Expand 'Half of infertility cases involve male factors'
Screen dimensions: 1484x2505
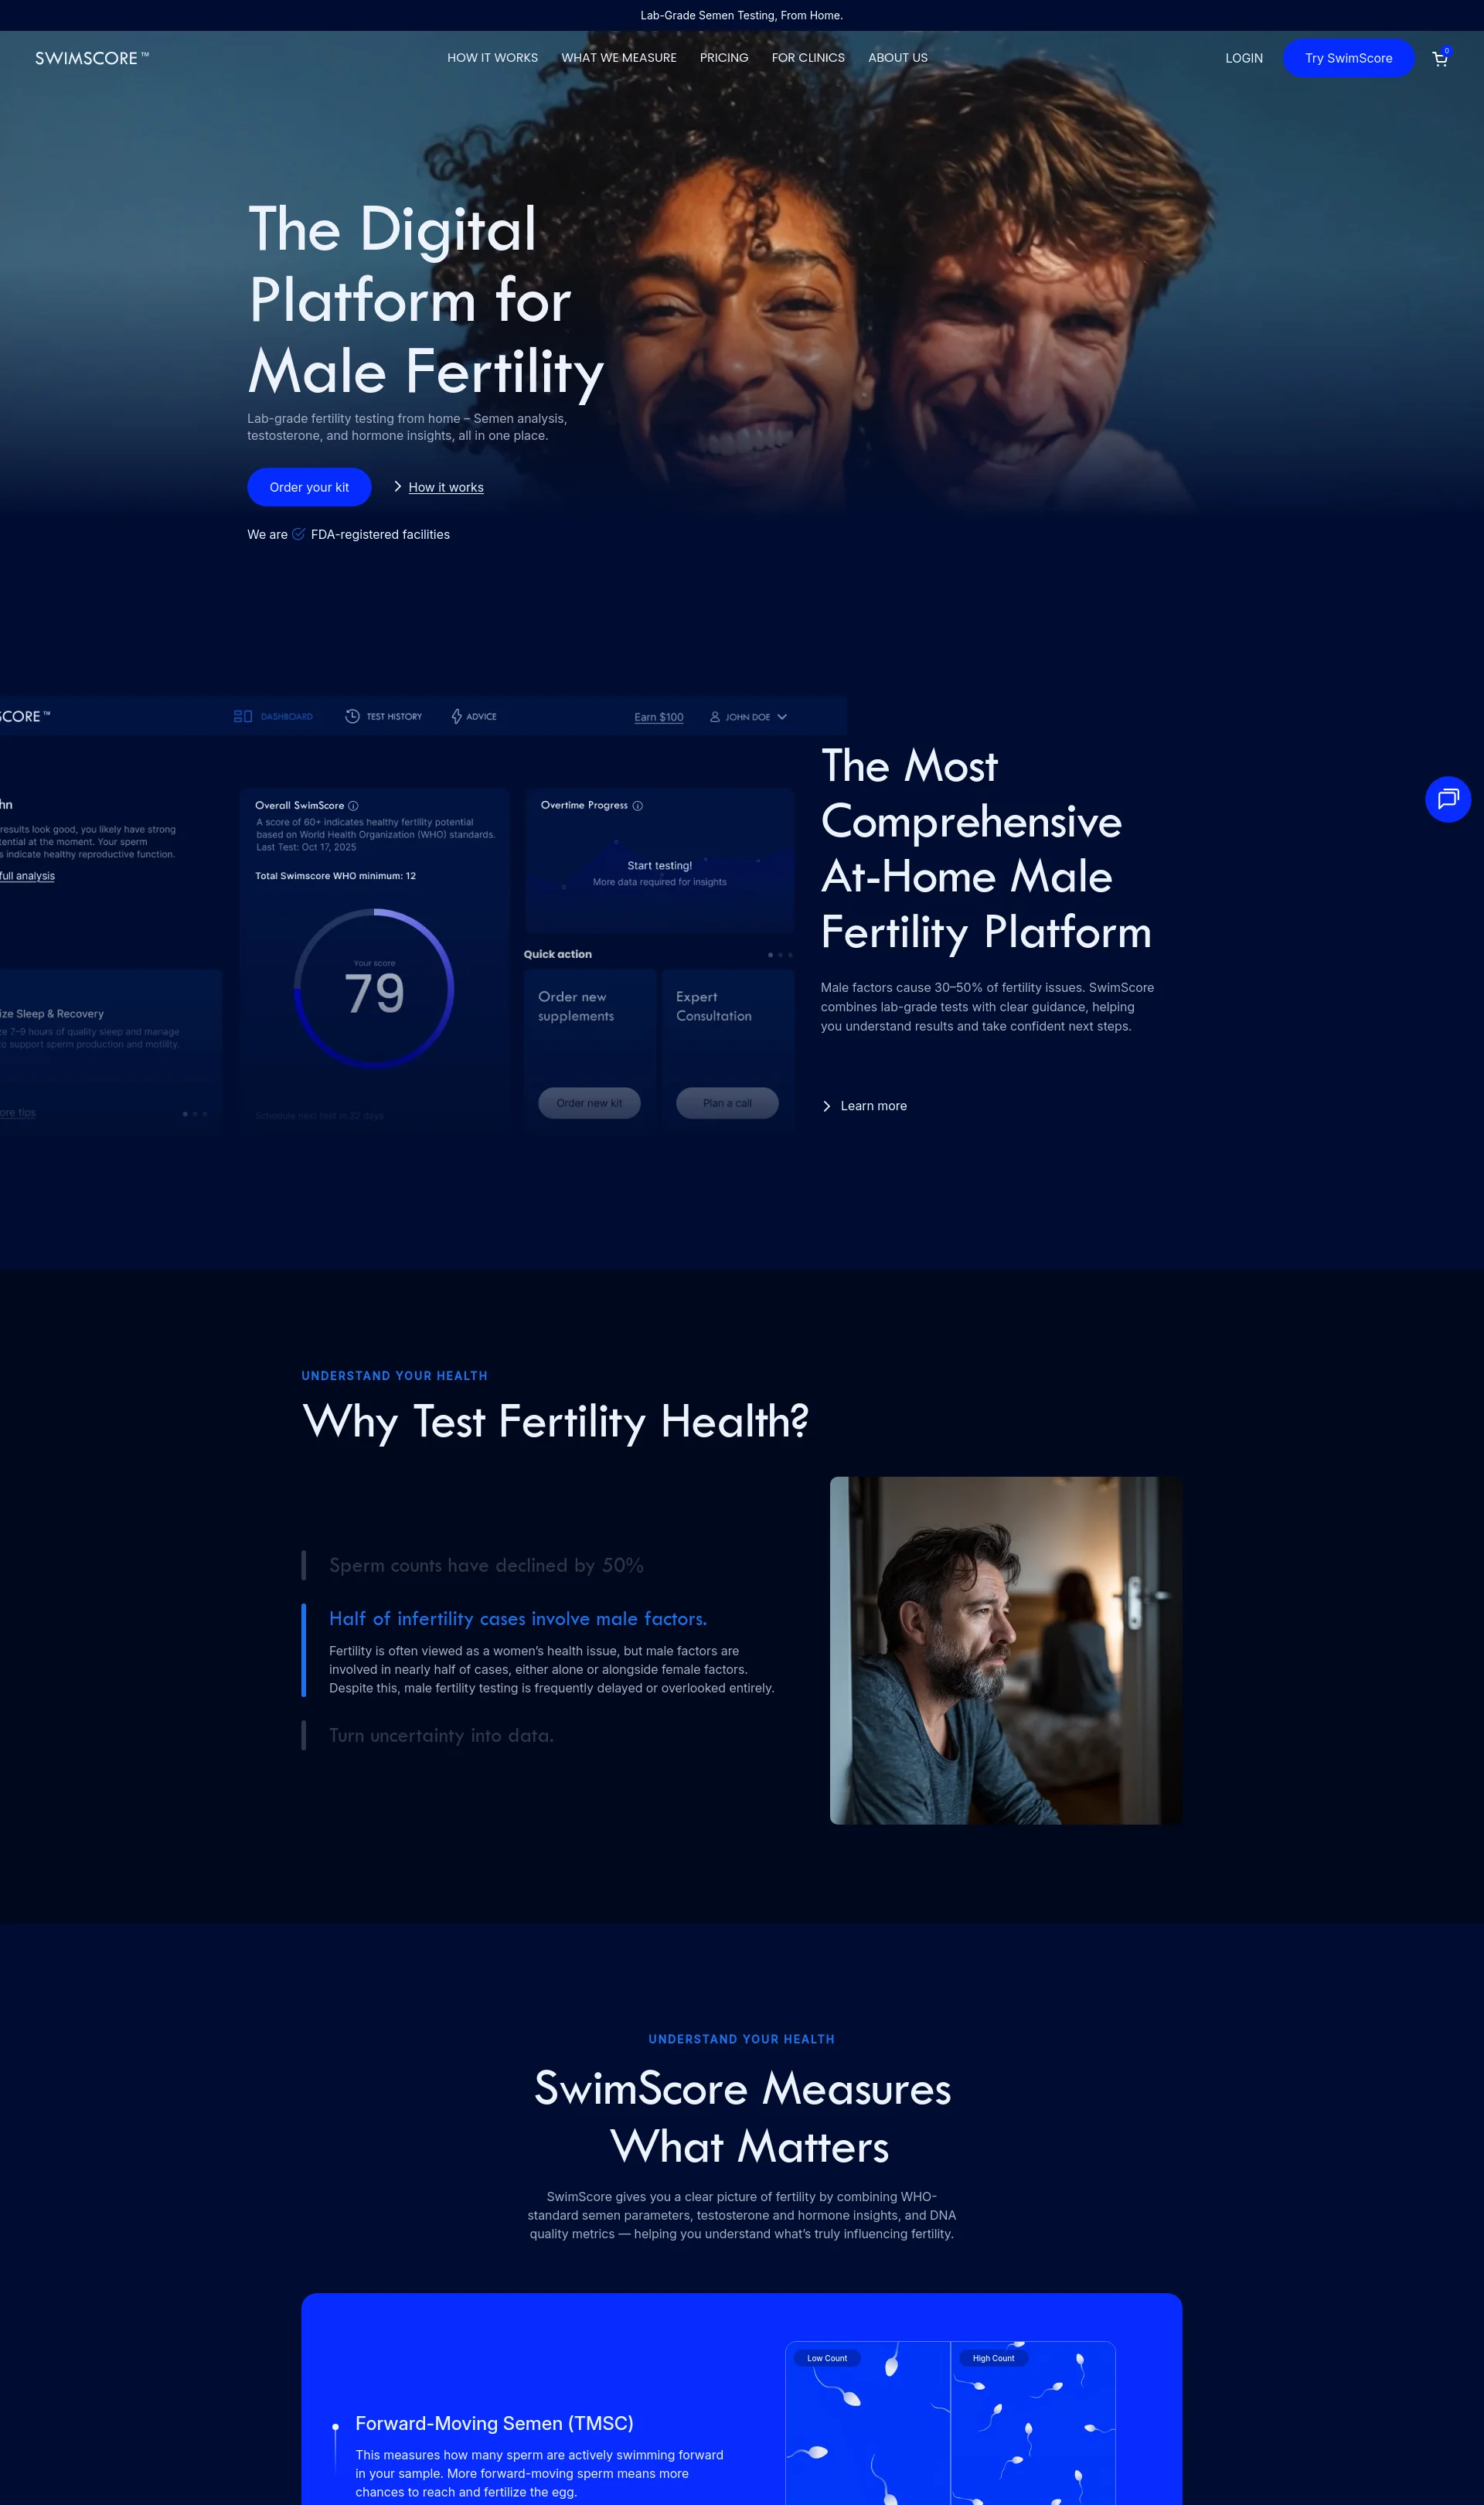[518, 1618]
